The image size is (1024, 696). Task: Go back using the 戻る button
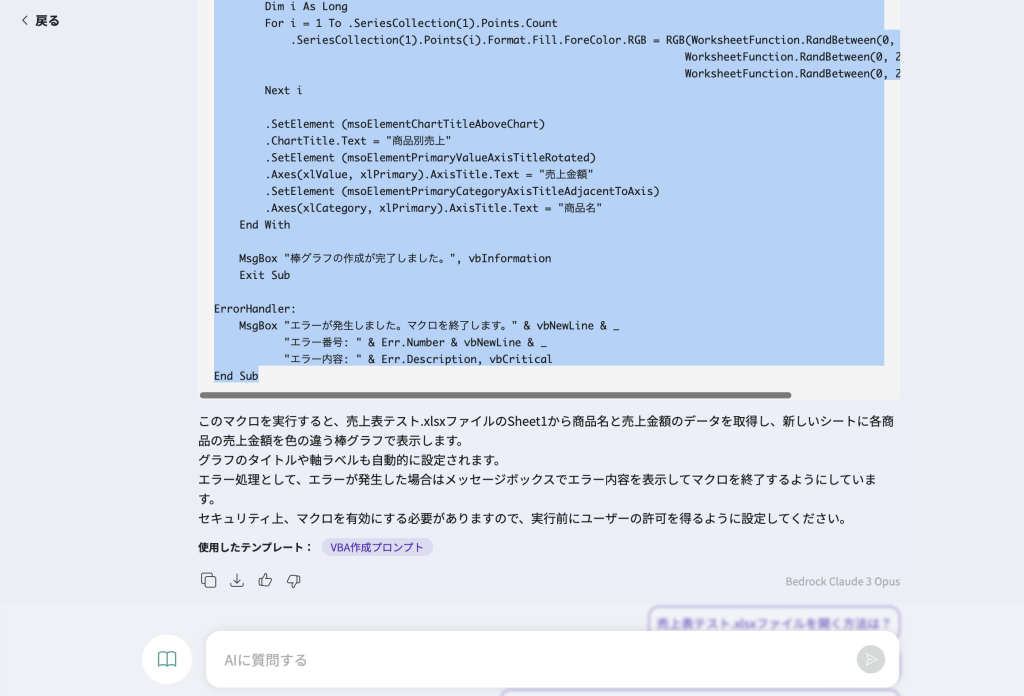pyautogui.click(x=40, y=21)
